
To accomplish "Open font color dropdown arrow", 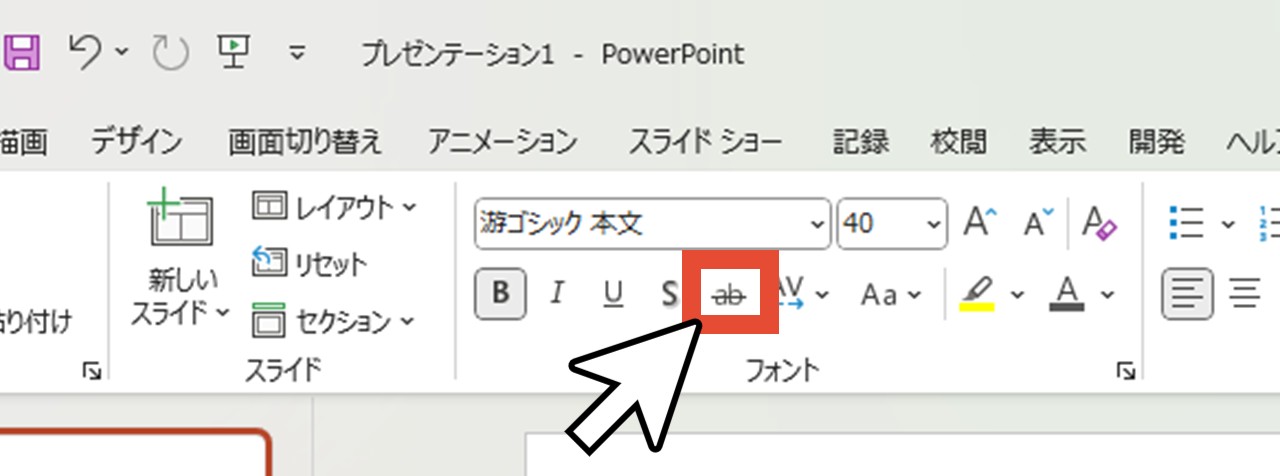I will point(1108,295).
